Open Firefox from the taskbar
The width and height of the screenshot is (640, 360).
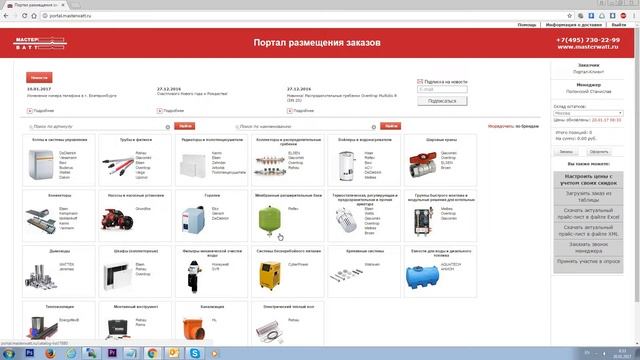tap(50, 353)
